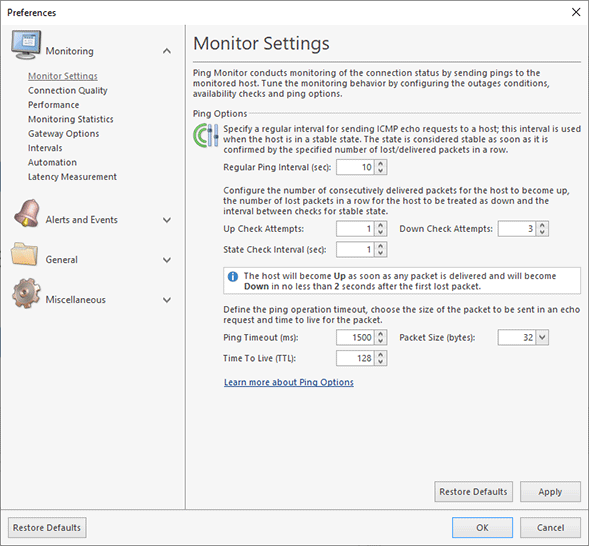Click the Ping Options sliders icon

pyautogui.click(x=206, y=135)
